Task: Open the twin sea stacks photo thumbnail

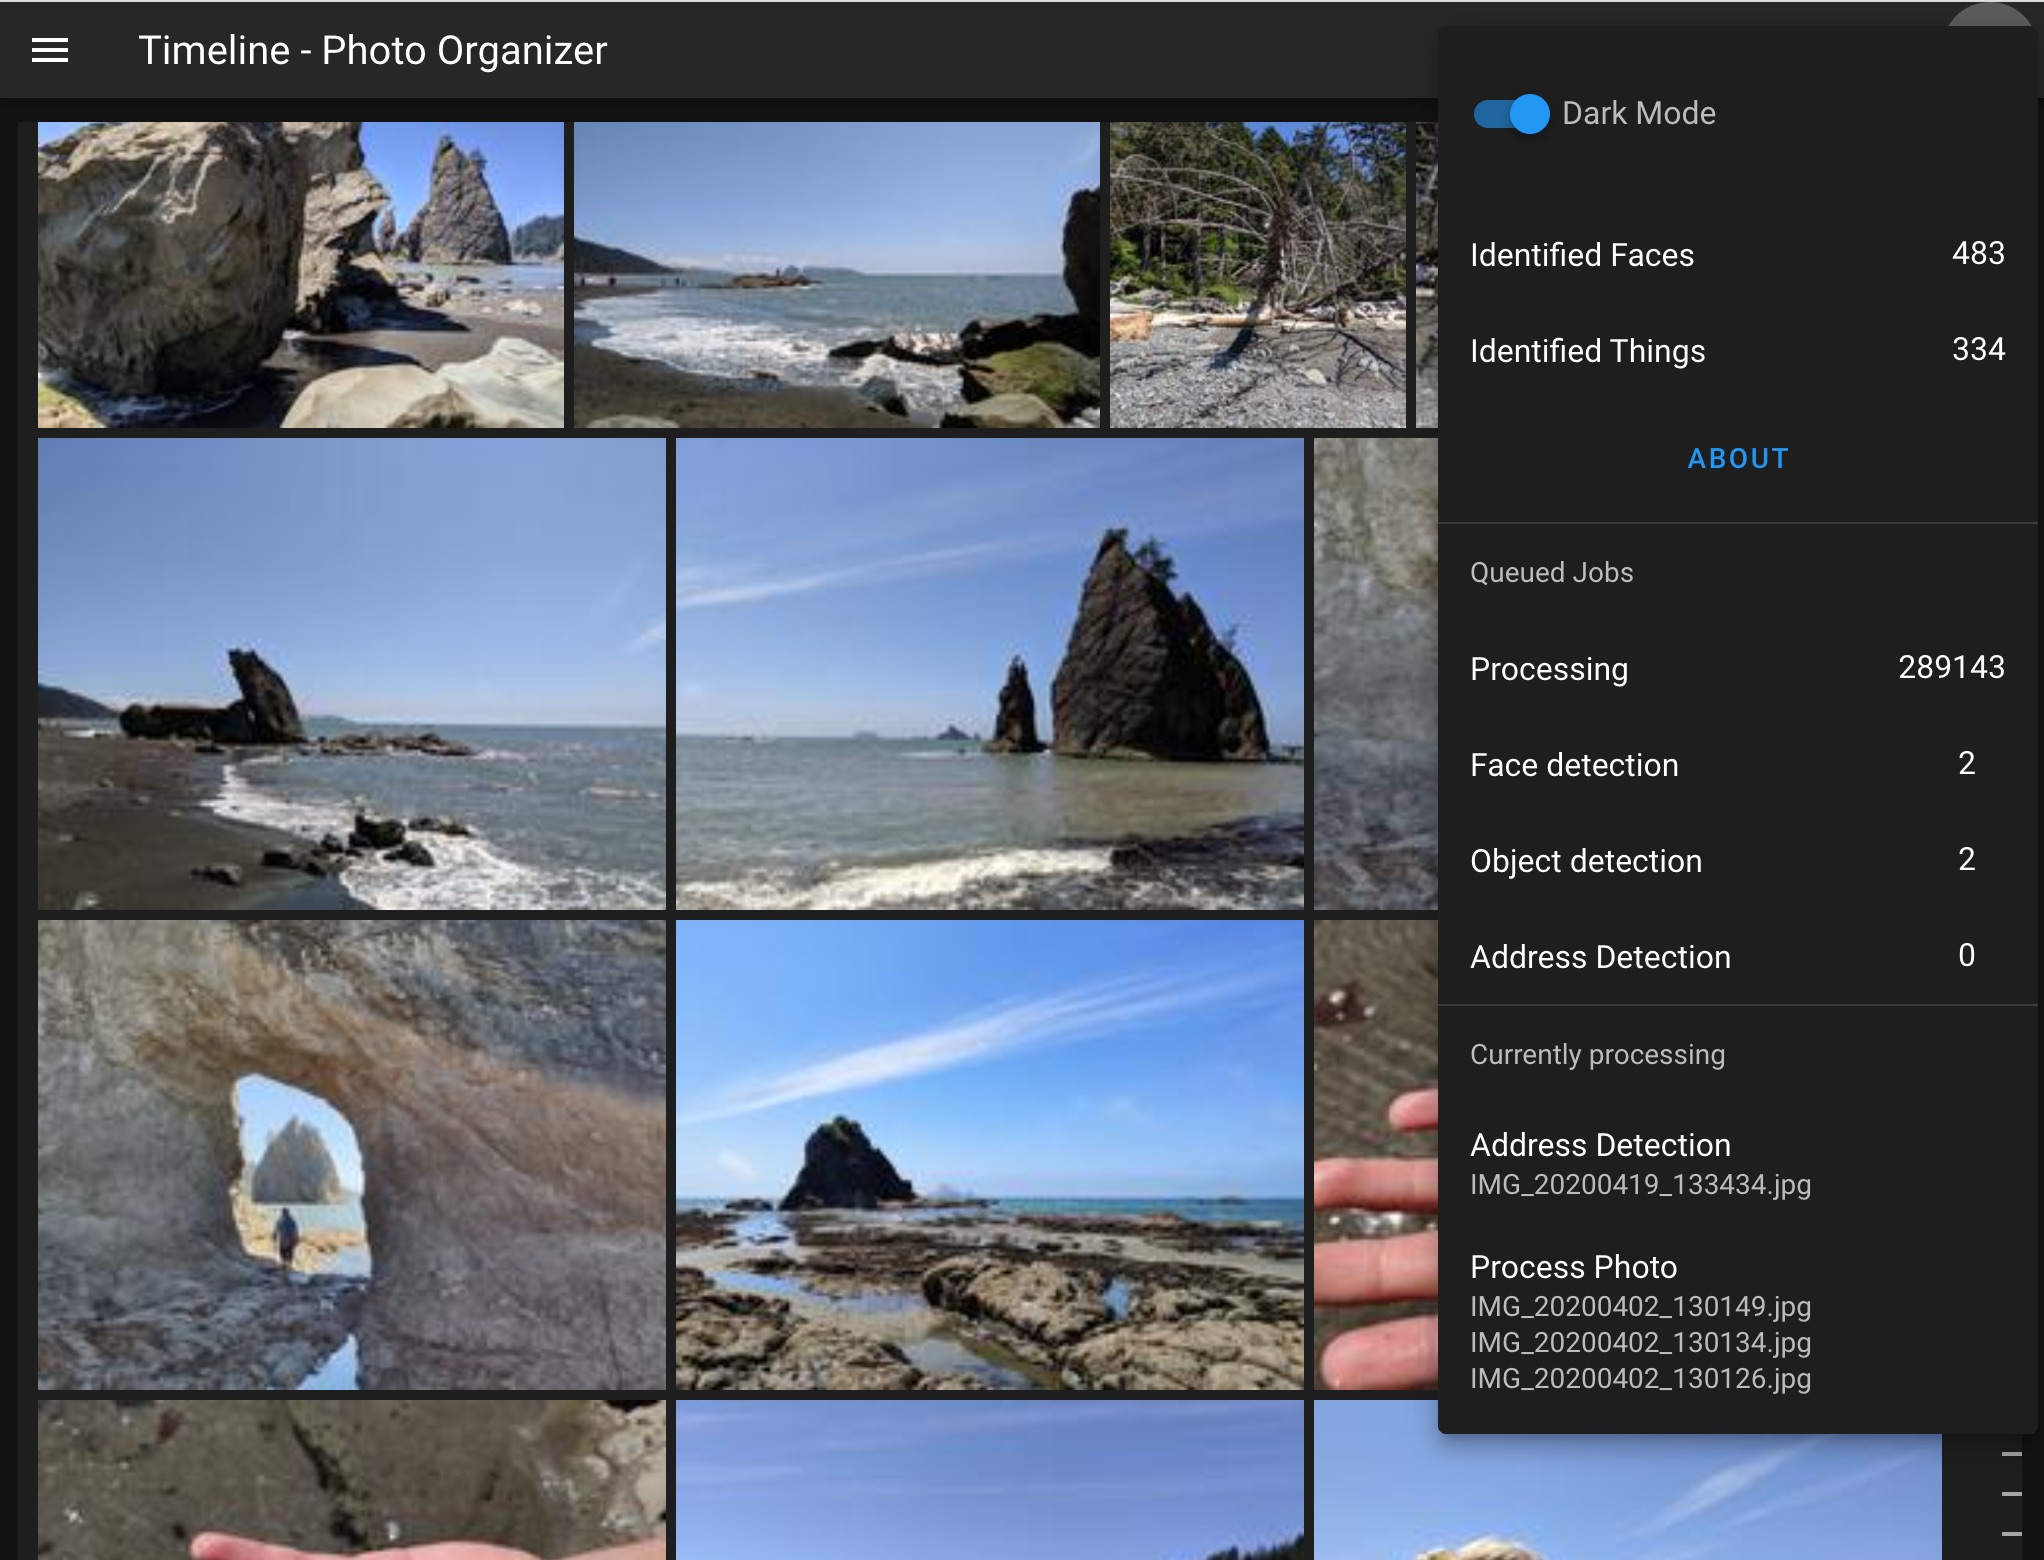Action: pos(989,673)
